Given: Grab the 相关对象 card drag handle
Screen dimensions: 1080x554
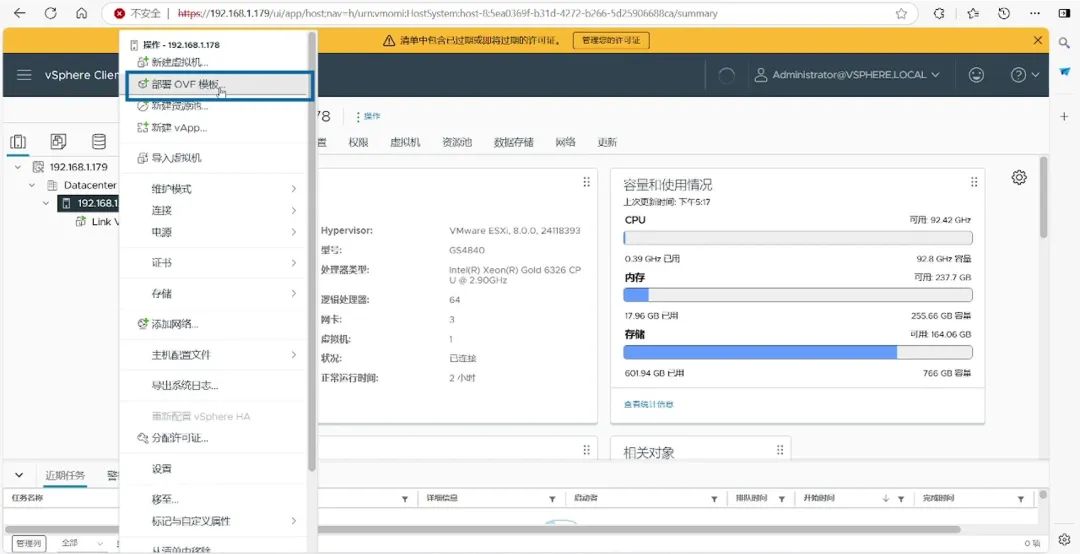Looking at the screenshot, I should (x=780, y=449).
